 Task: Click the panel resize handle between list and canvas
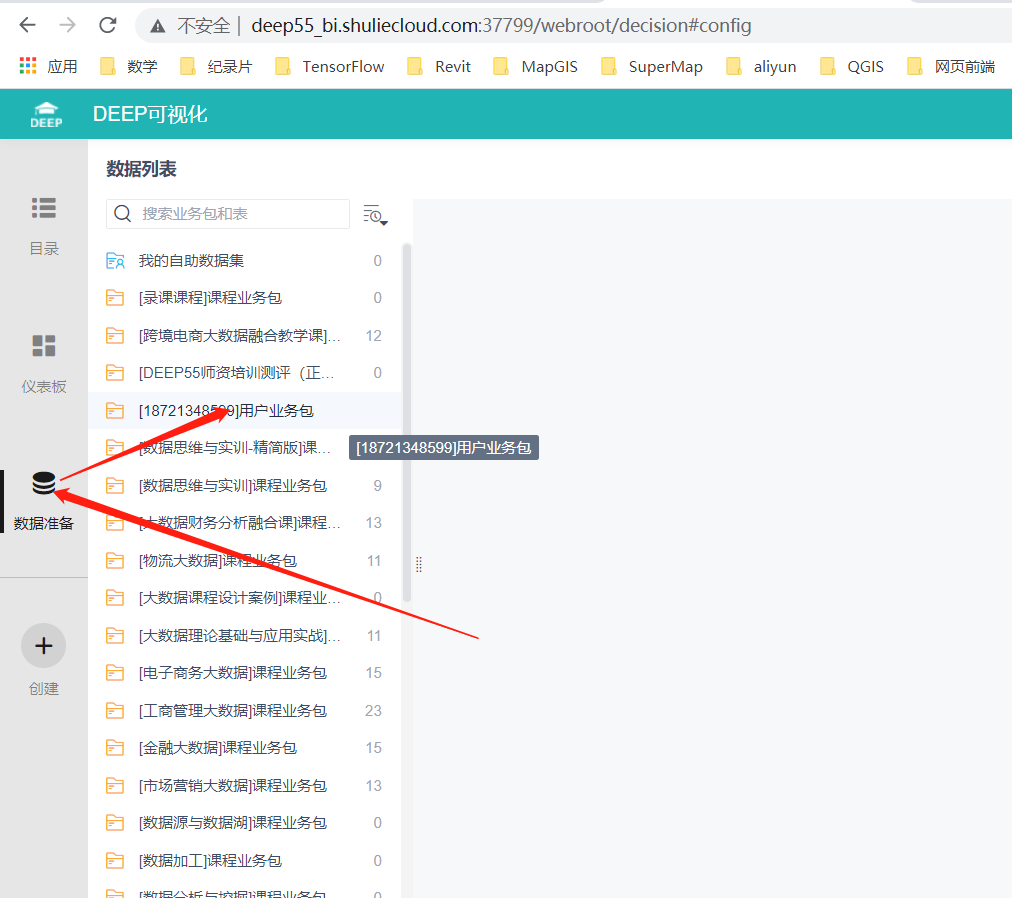[418, 564]
